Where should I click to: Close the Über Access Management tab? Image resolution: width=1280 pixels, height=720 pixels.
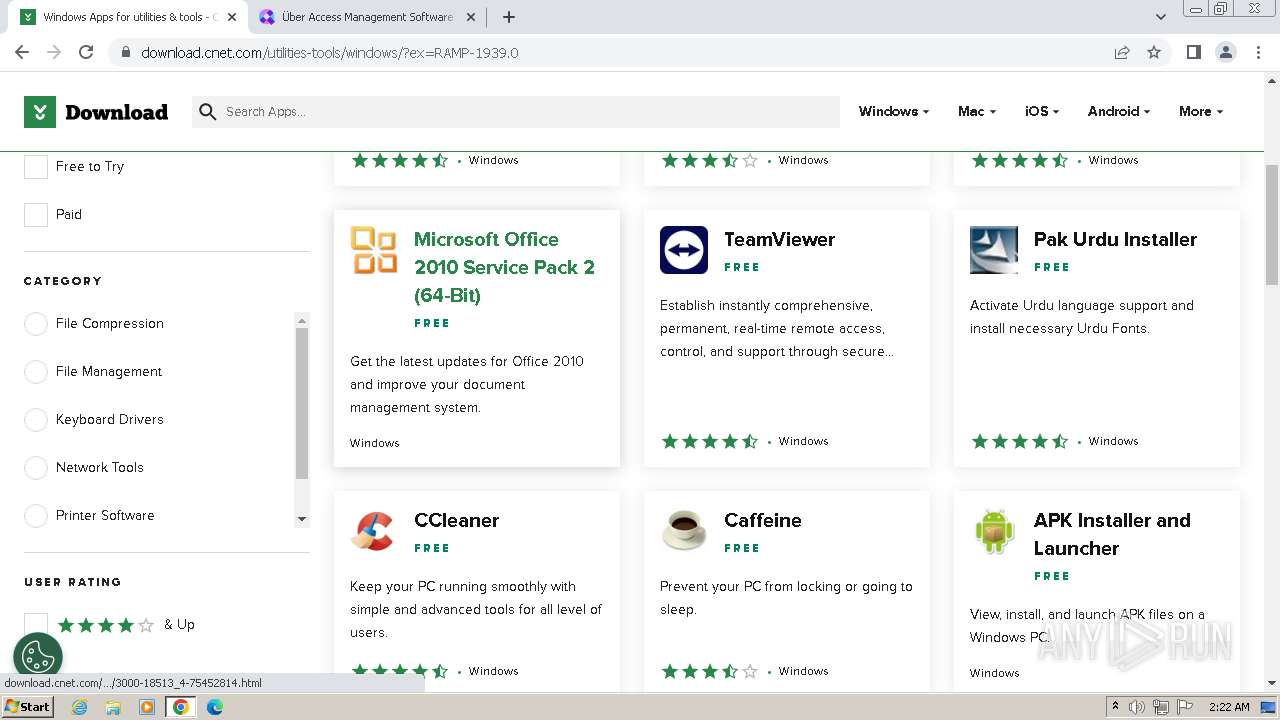click(x=471, y=17)
